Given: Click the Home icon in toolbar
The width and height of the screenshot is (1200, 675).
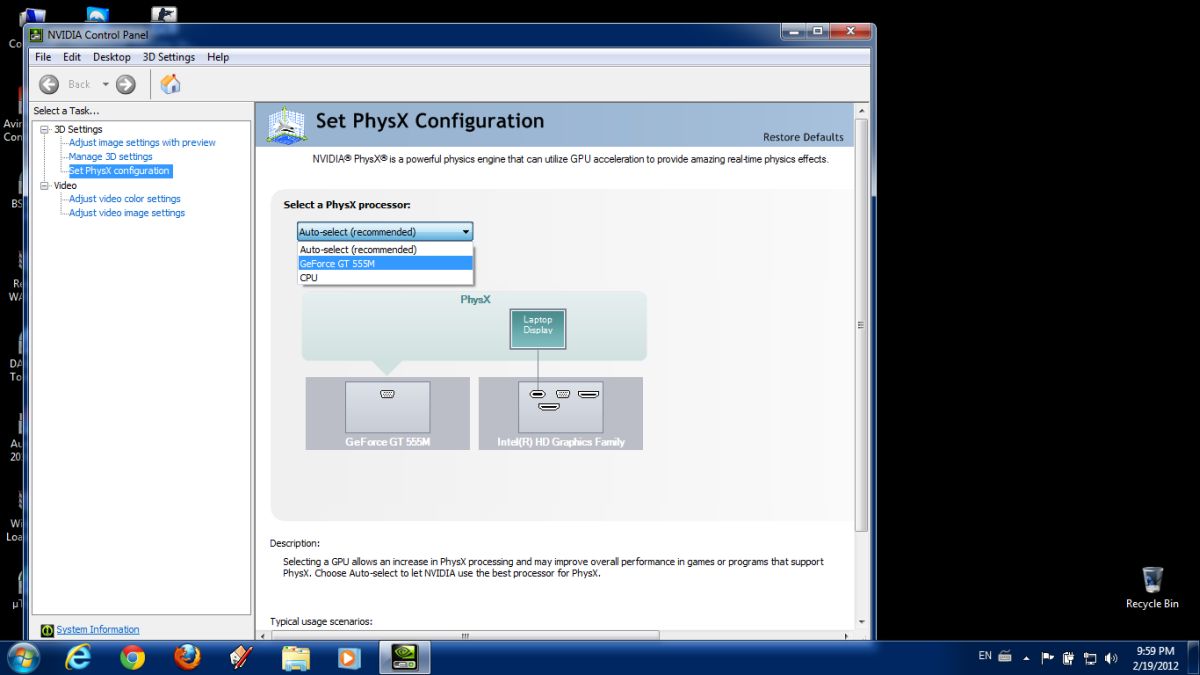Looking at the screenshot, I should [170, 84].
